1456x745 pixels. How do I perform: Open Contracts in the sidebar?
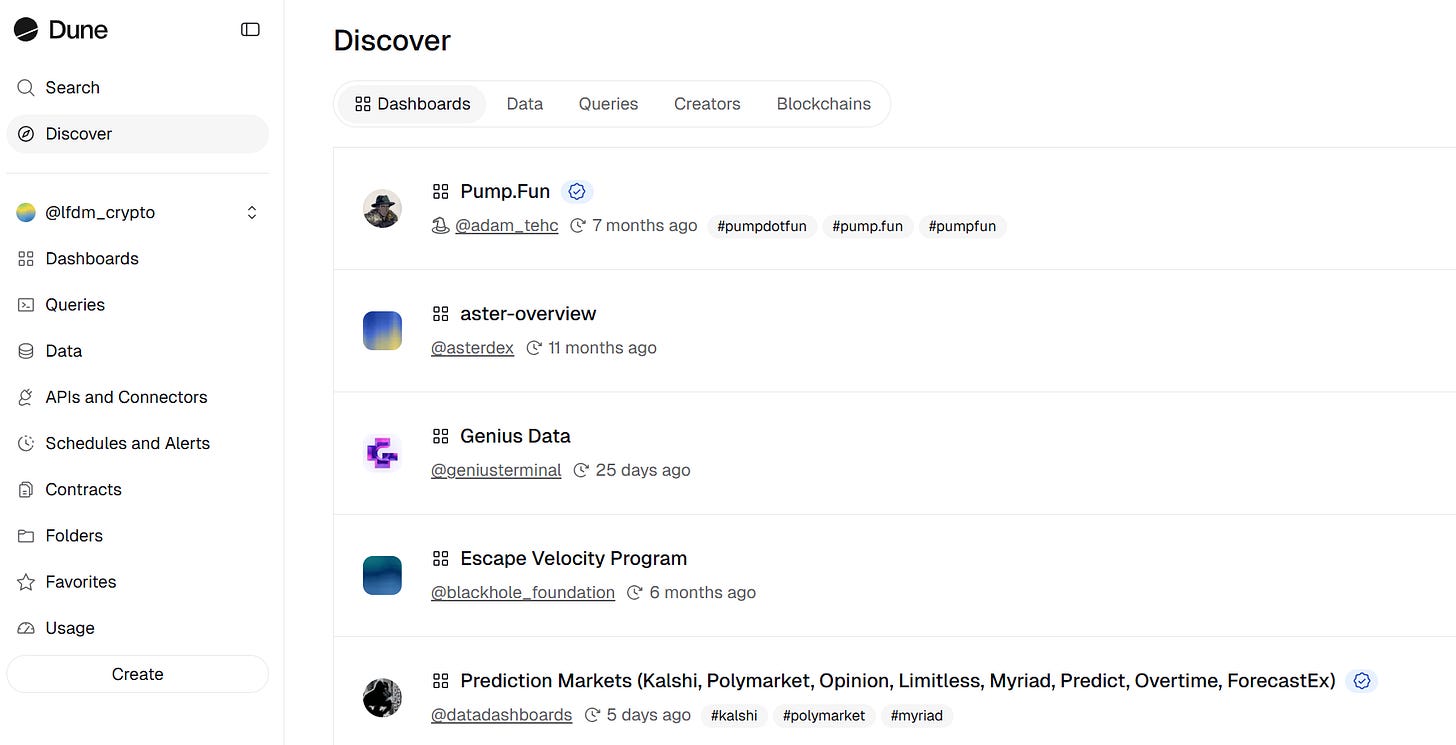[x=137, y=489]
